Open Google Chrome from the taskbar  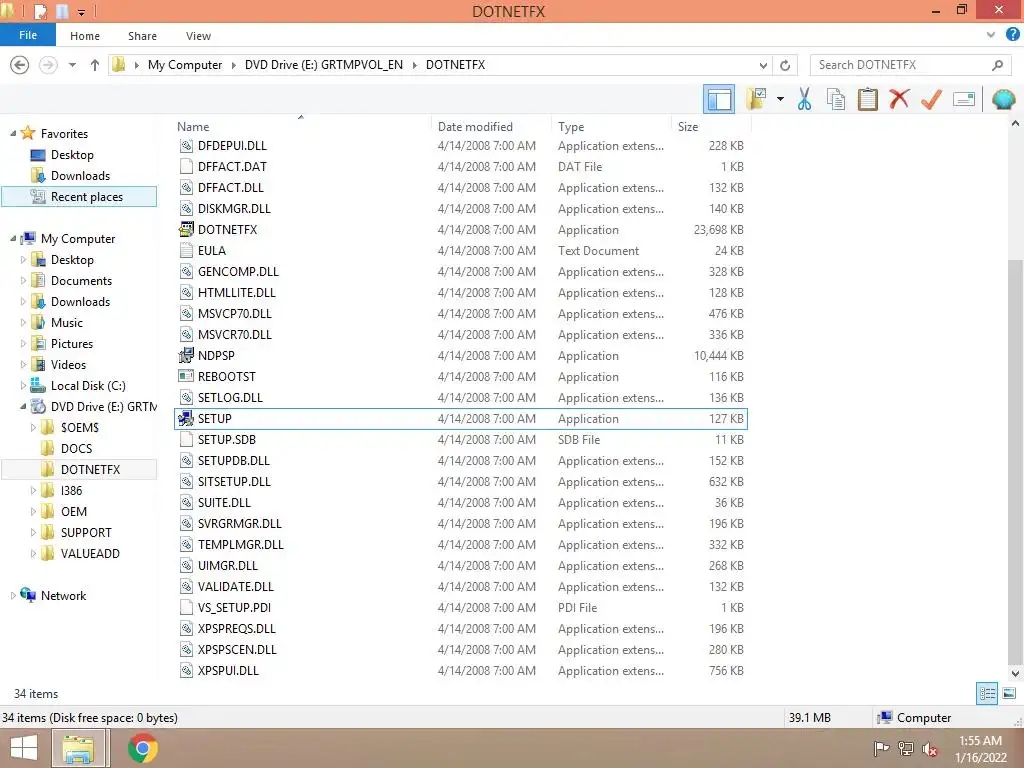click(142, 748)
